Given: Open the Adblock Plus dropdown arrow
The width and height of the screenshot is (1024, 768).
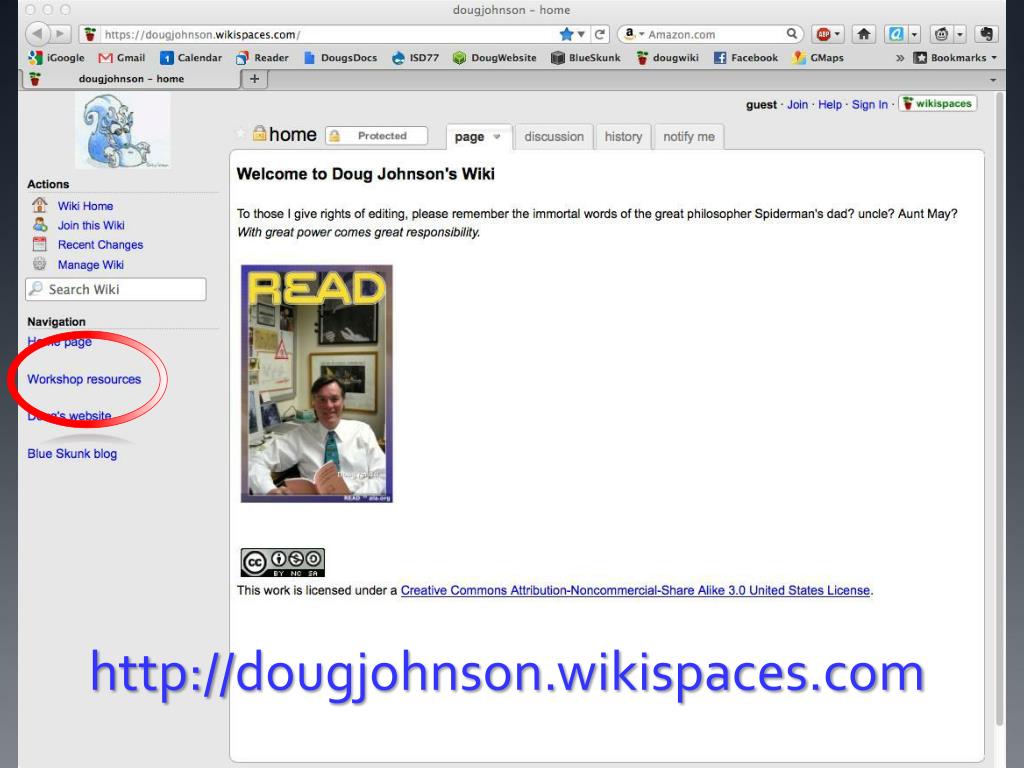Looking at the screenshot, I should point(837,34).
